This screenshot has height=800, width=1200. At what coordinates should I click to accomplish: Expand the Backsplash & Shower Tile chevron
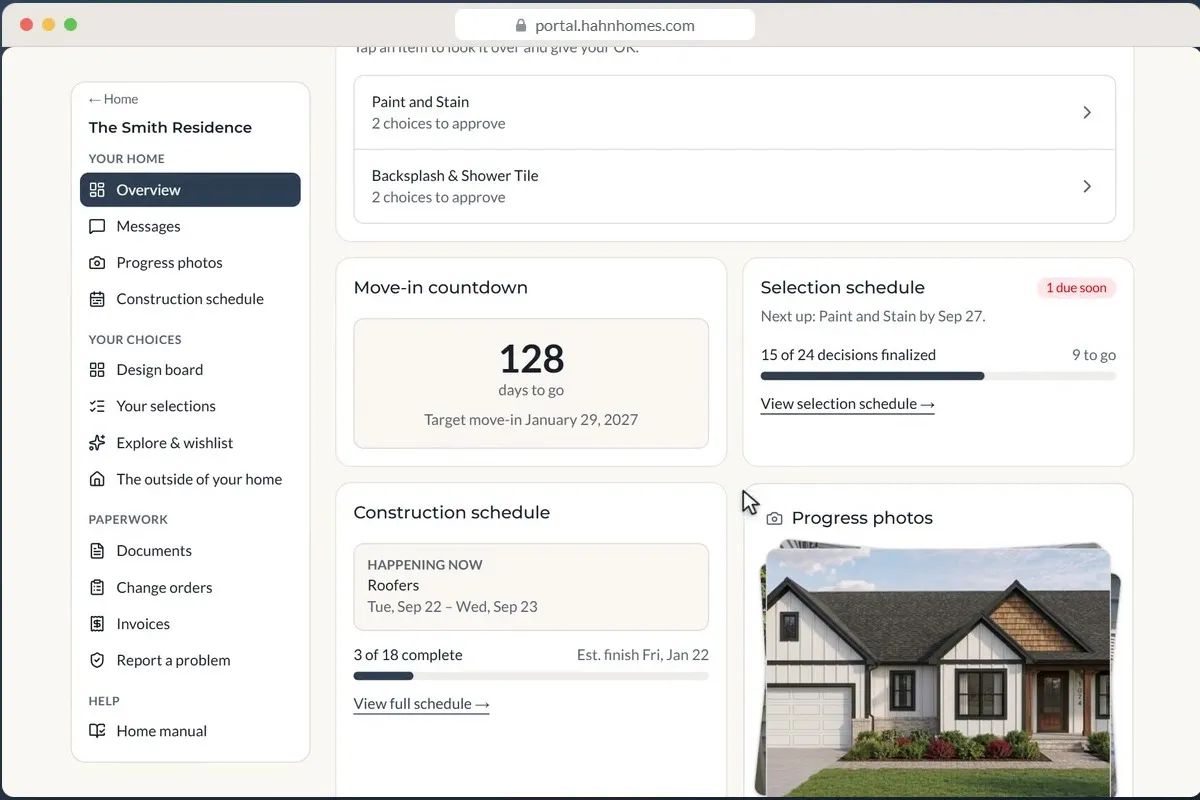coord(1087,187)
